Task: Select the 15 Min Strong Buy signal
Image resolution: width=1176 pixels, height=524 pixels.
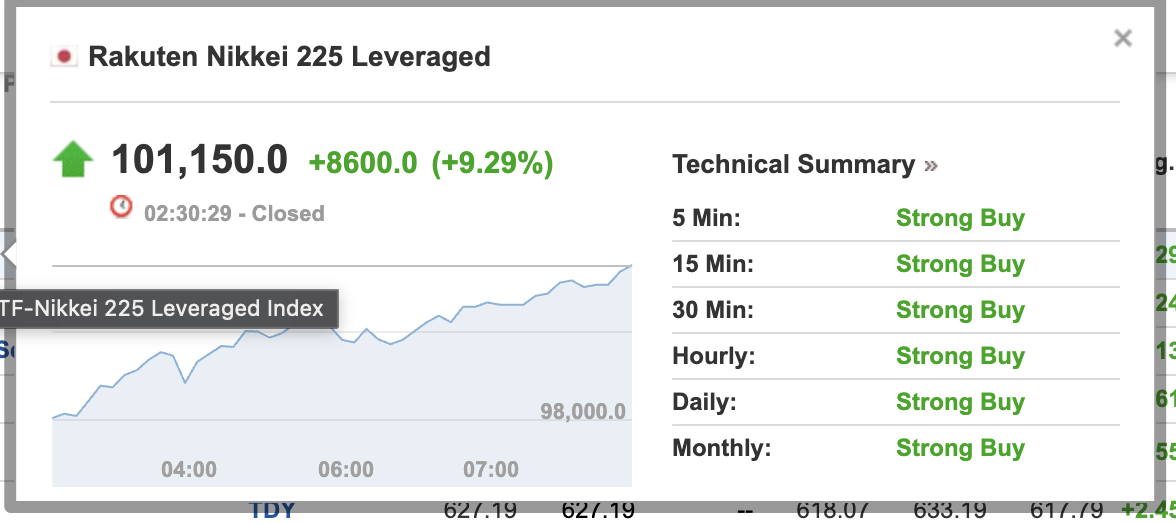Action: pos(960,264)
